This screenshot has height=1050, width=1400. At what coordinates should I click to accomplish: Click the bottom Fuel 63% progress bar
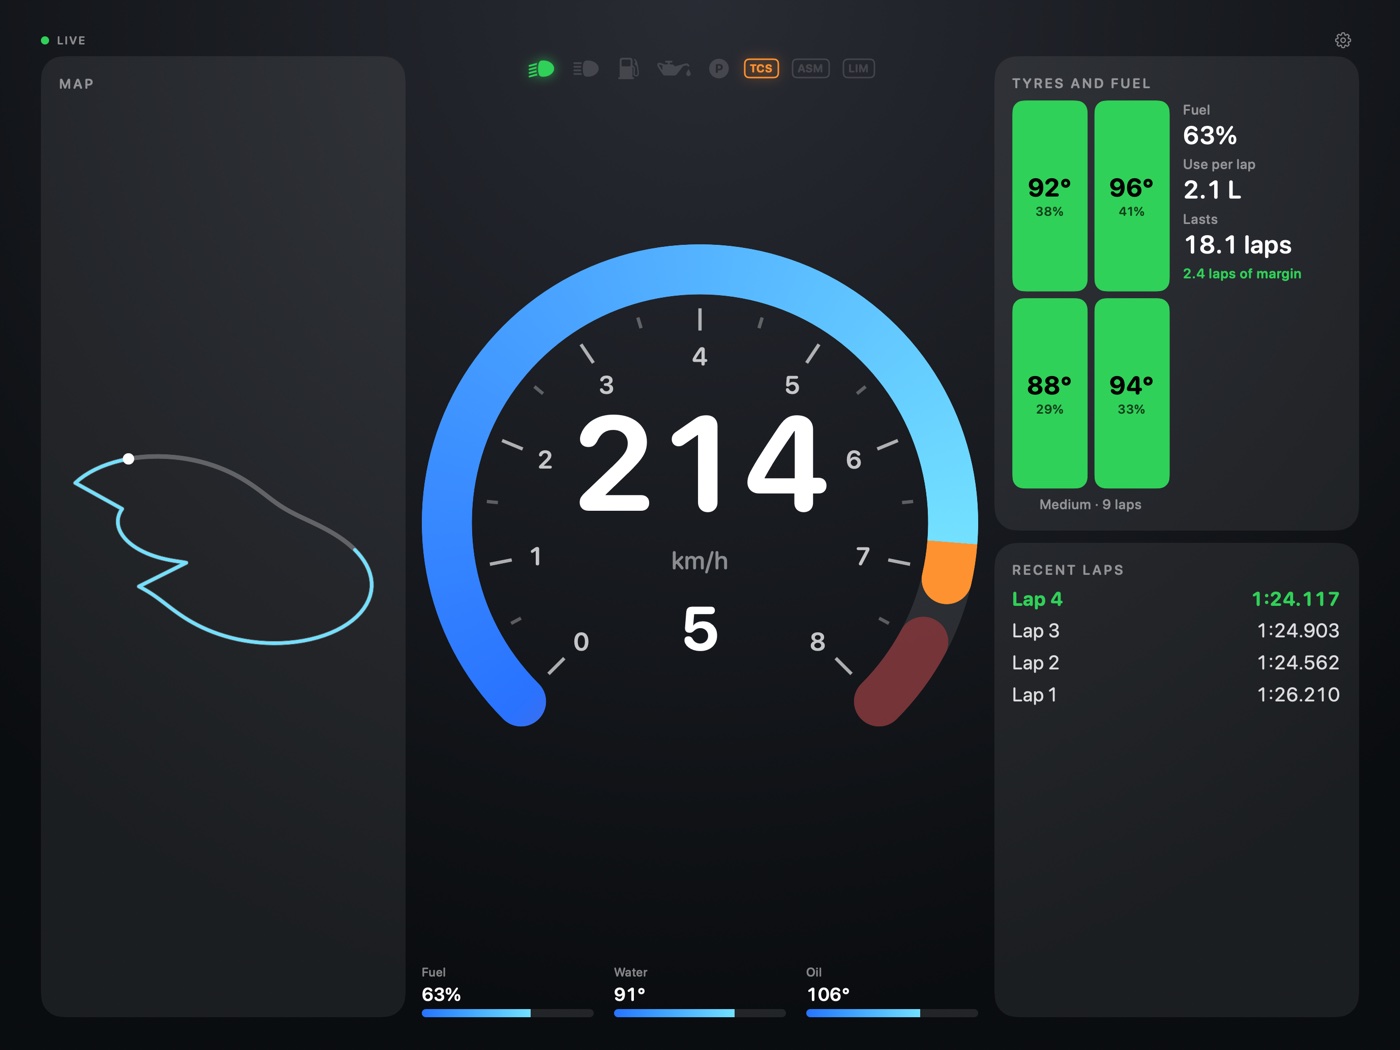507,1013
